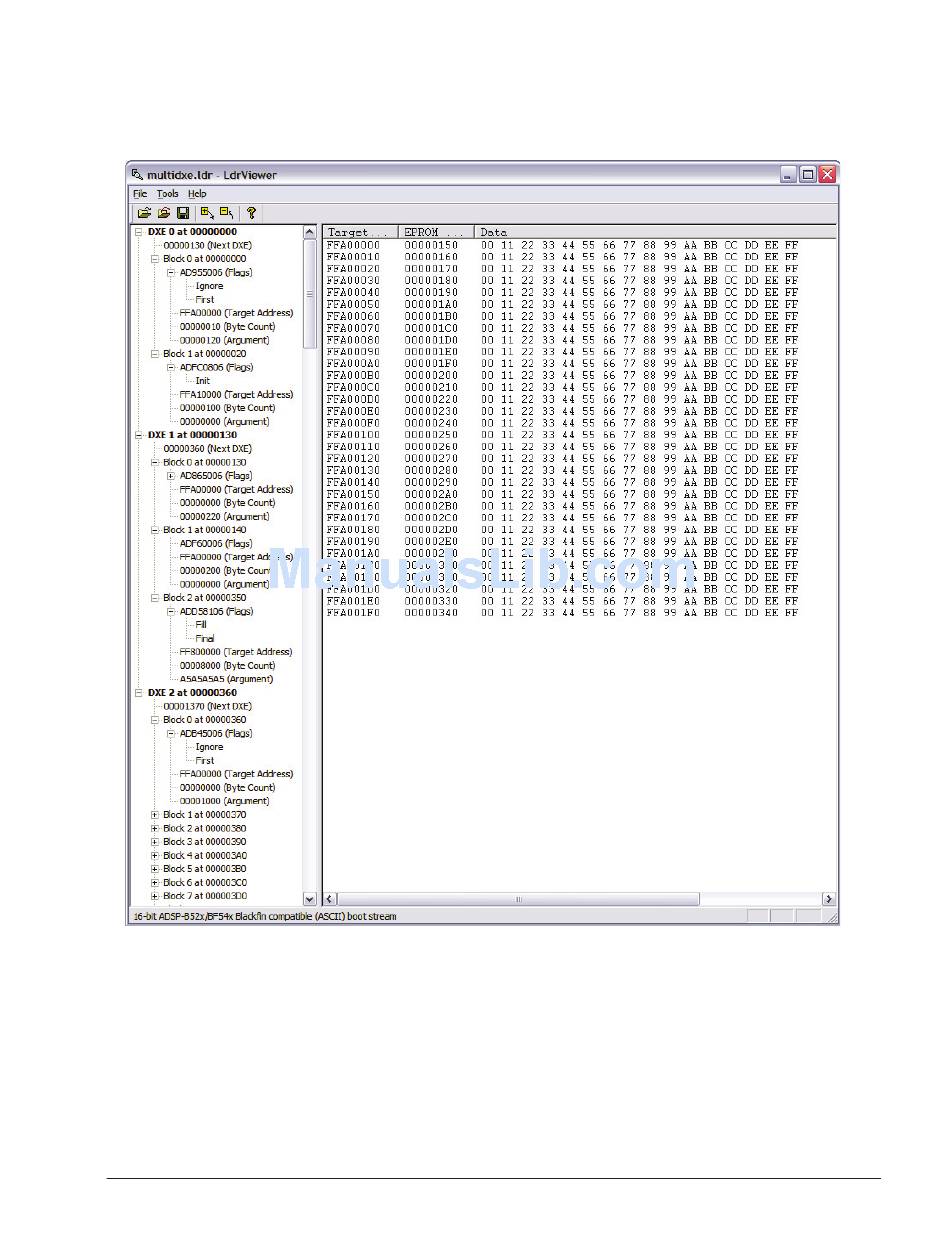Image resolution: width=950 pixels, height=1246 pixels.
Task: Collapse the AD955006 (Flags) node
Action: click(171, 272)
